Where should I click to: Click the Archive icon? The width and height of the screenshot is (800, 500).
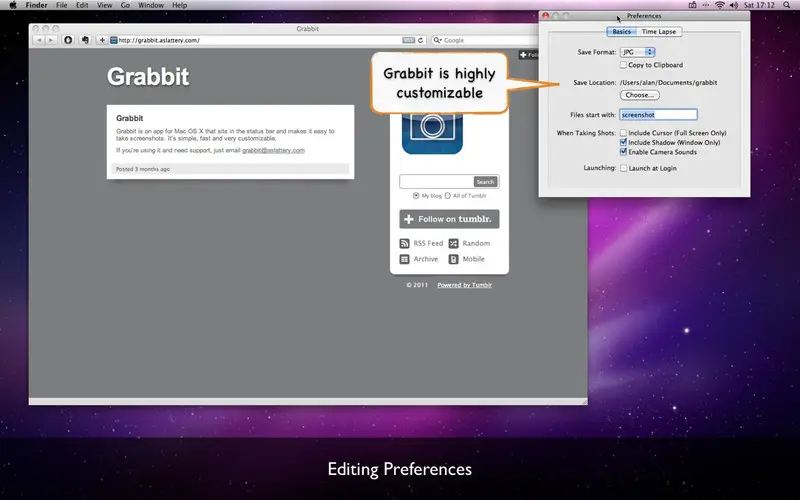point(404,259)
